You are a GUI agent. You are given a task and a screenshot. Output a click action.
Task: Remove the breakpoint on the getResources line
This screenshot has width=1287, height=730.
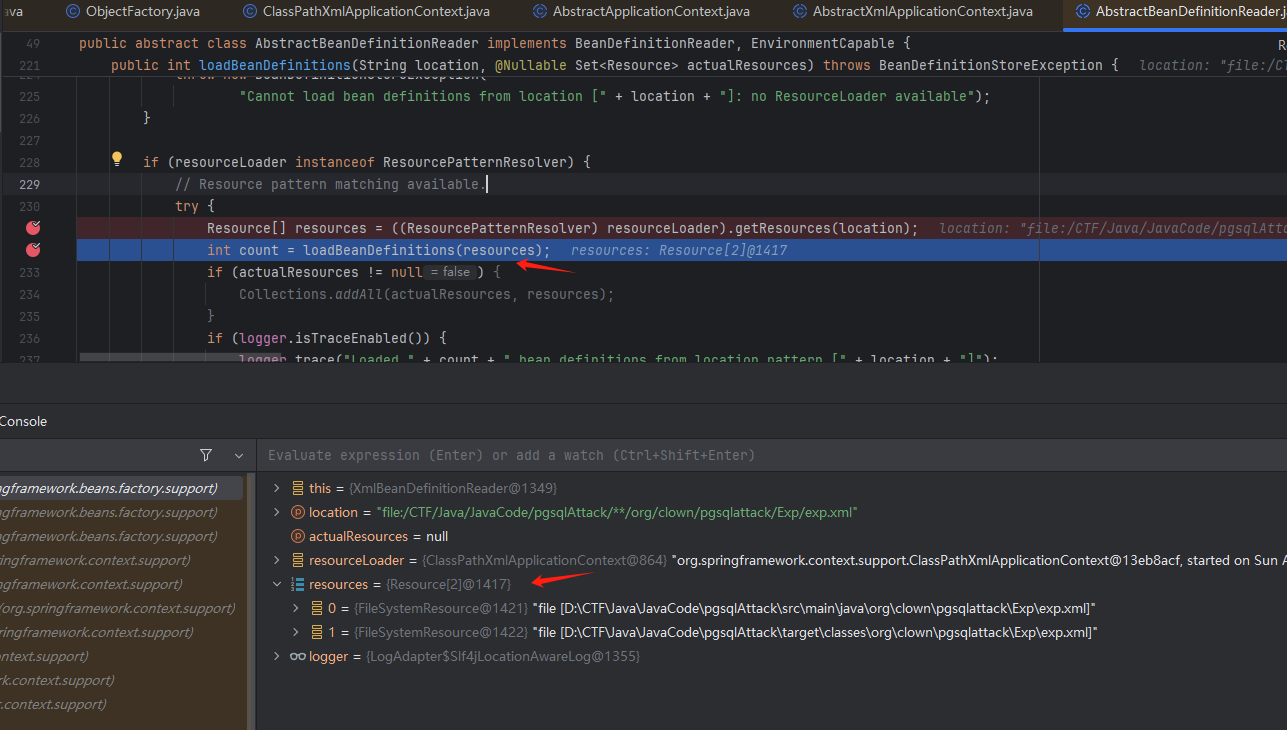coord(33,228)
